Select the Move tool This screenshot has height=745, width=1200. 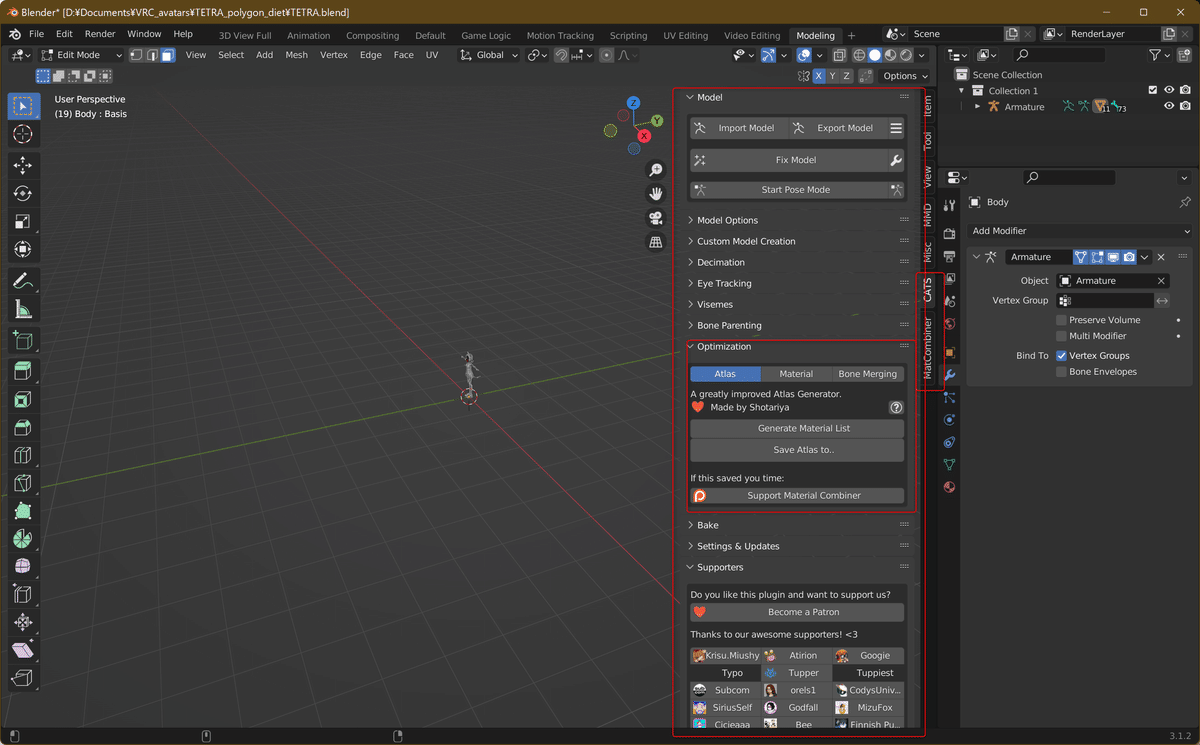(x=23, y=165)
